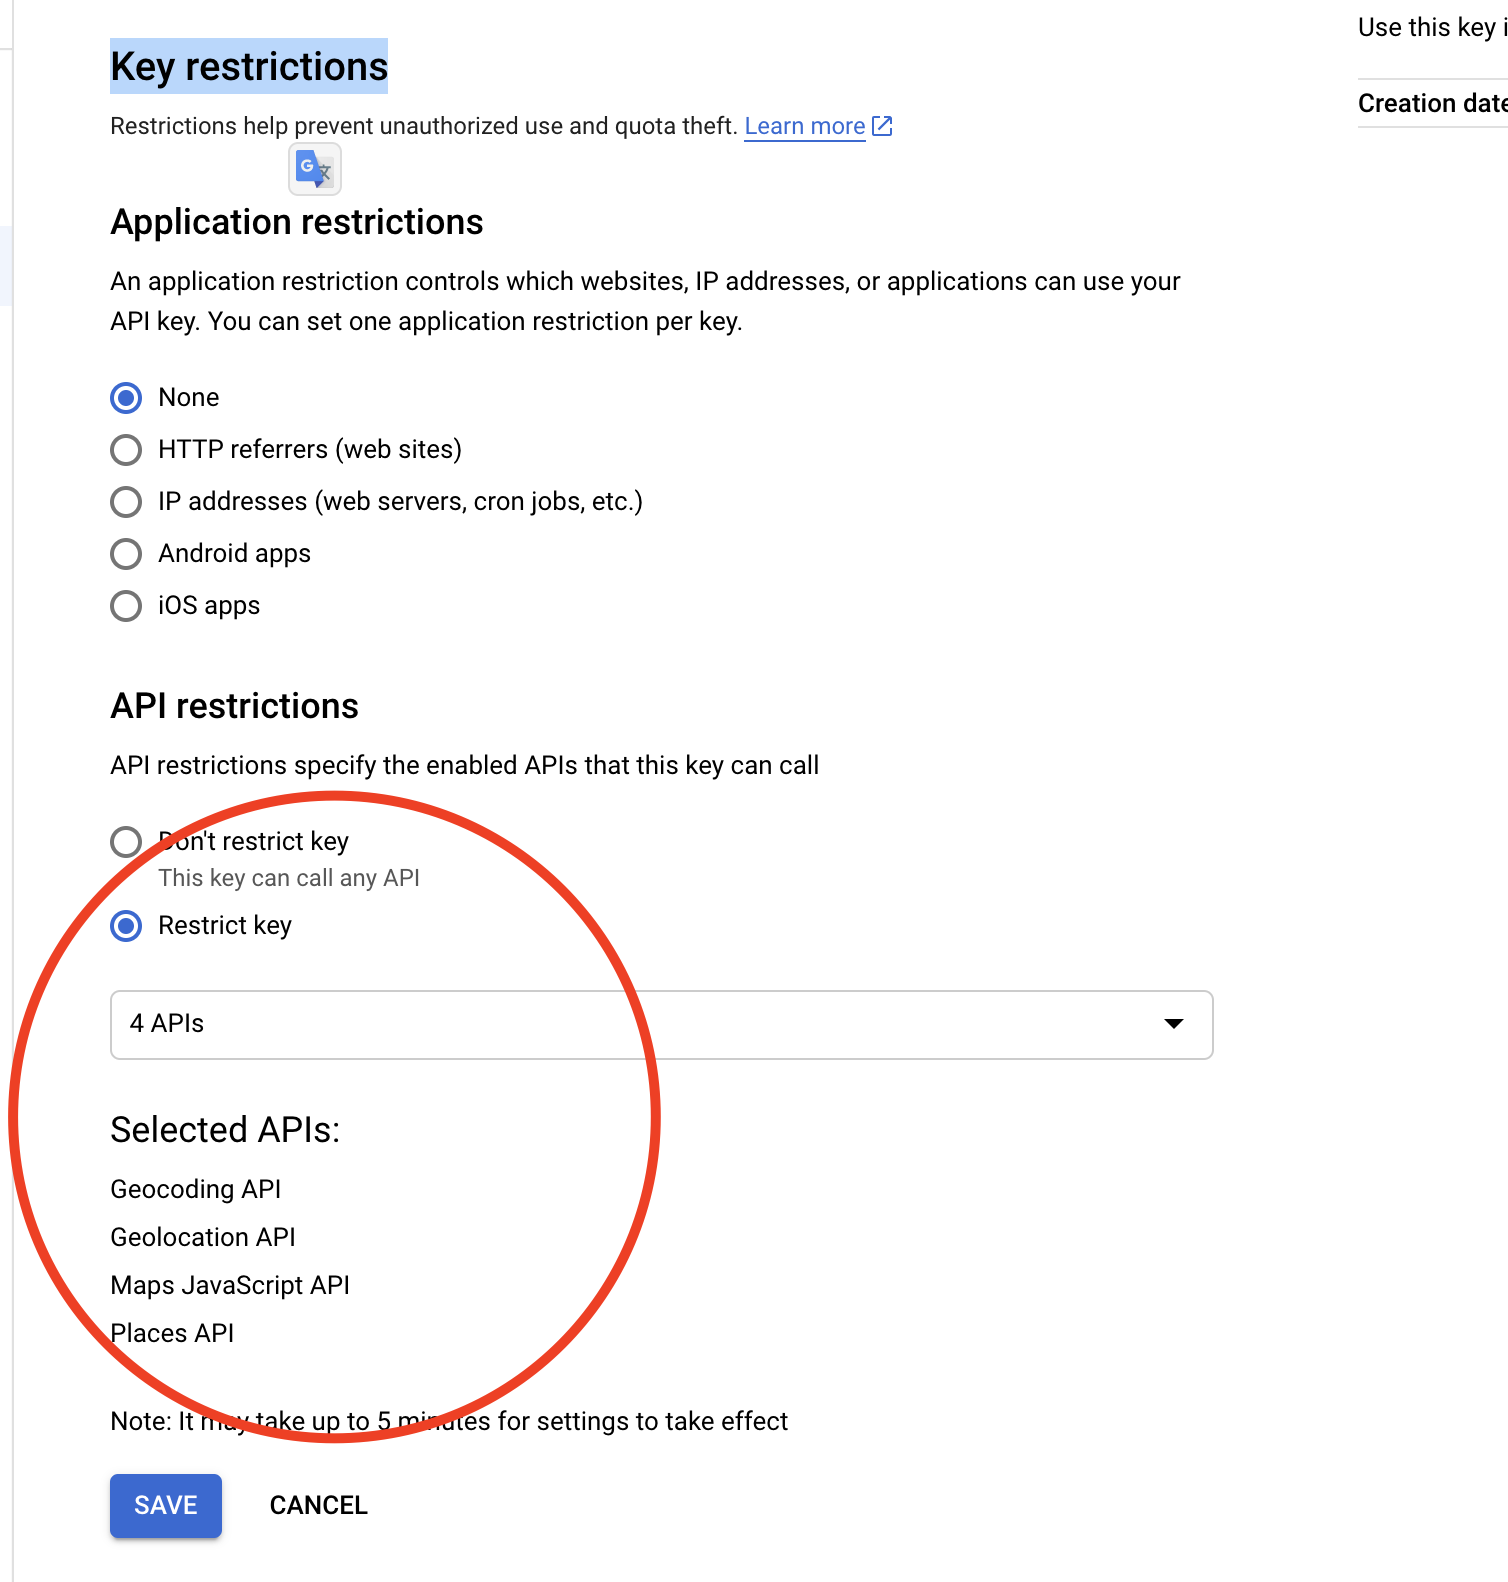Choose Don't restrict key option
This screenshot has width=1508, height=1582.
tap(126, 842)
